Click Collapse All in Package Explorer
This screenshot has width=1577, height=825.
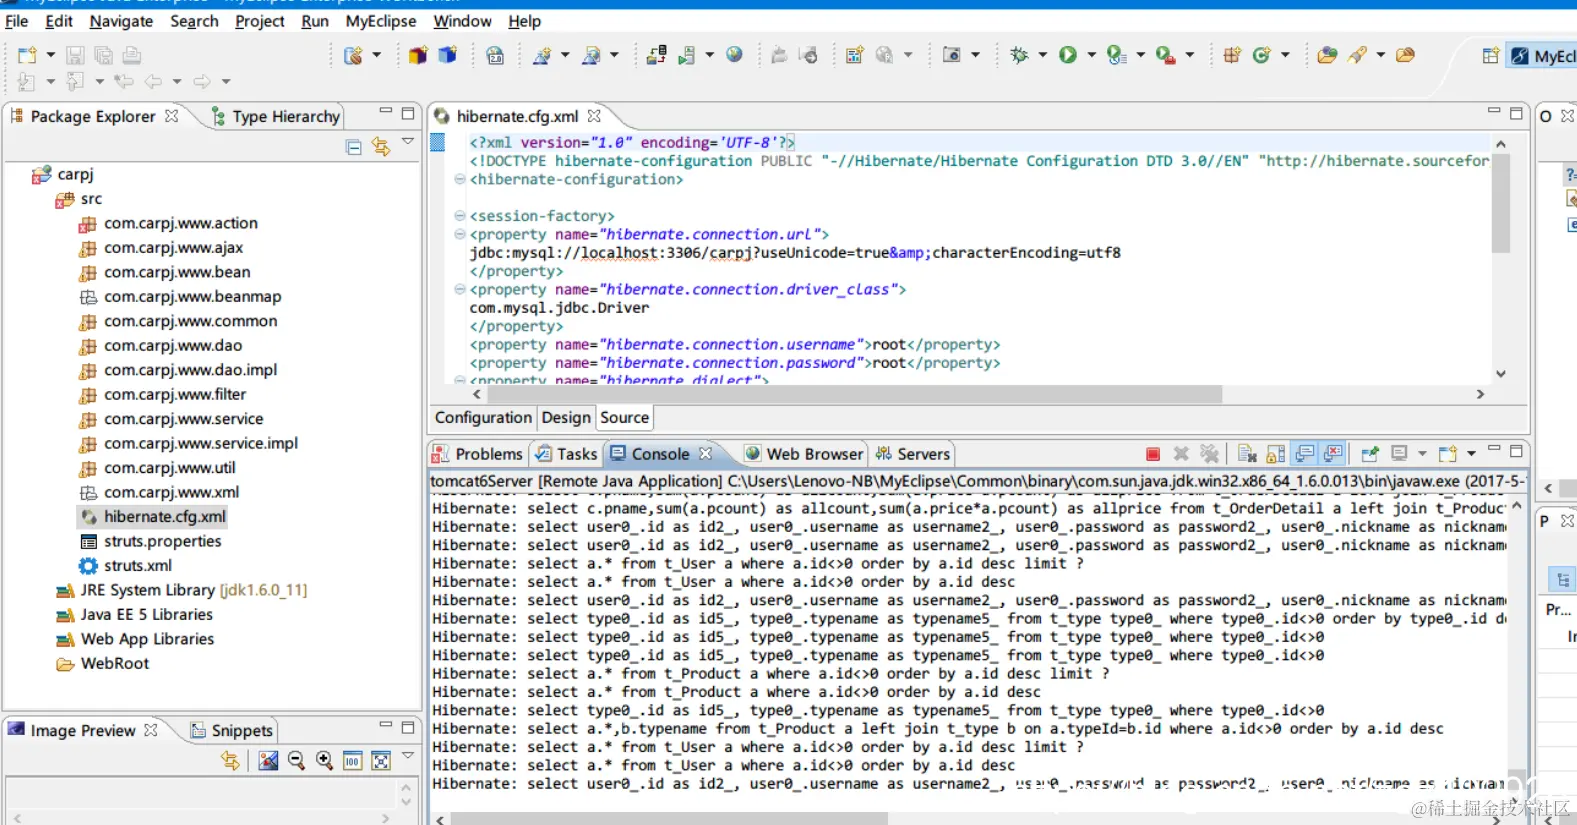353,147
